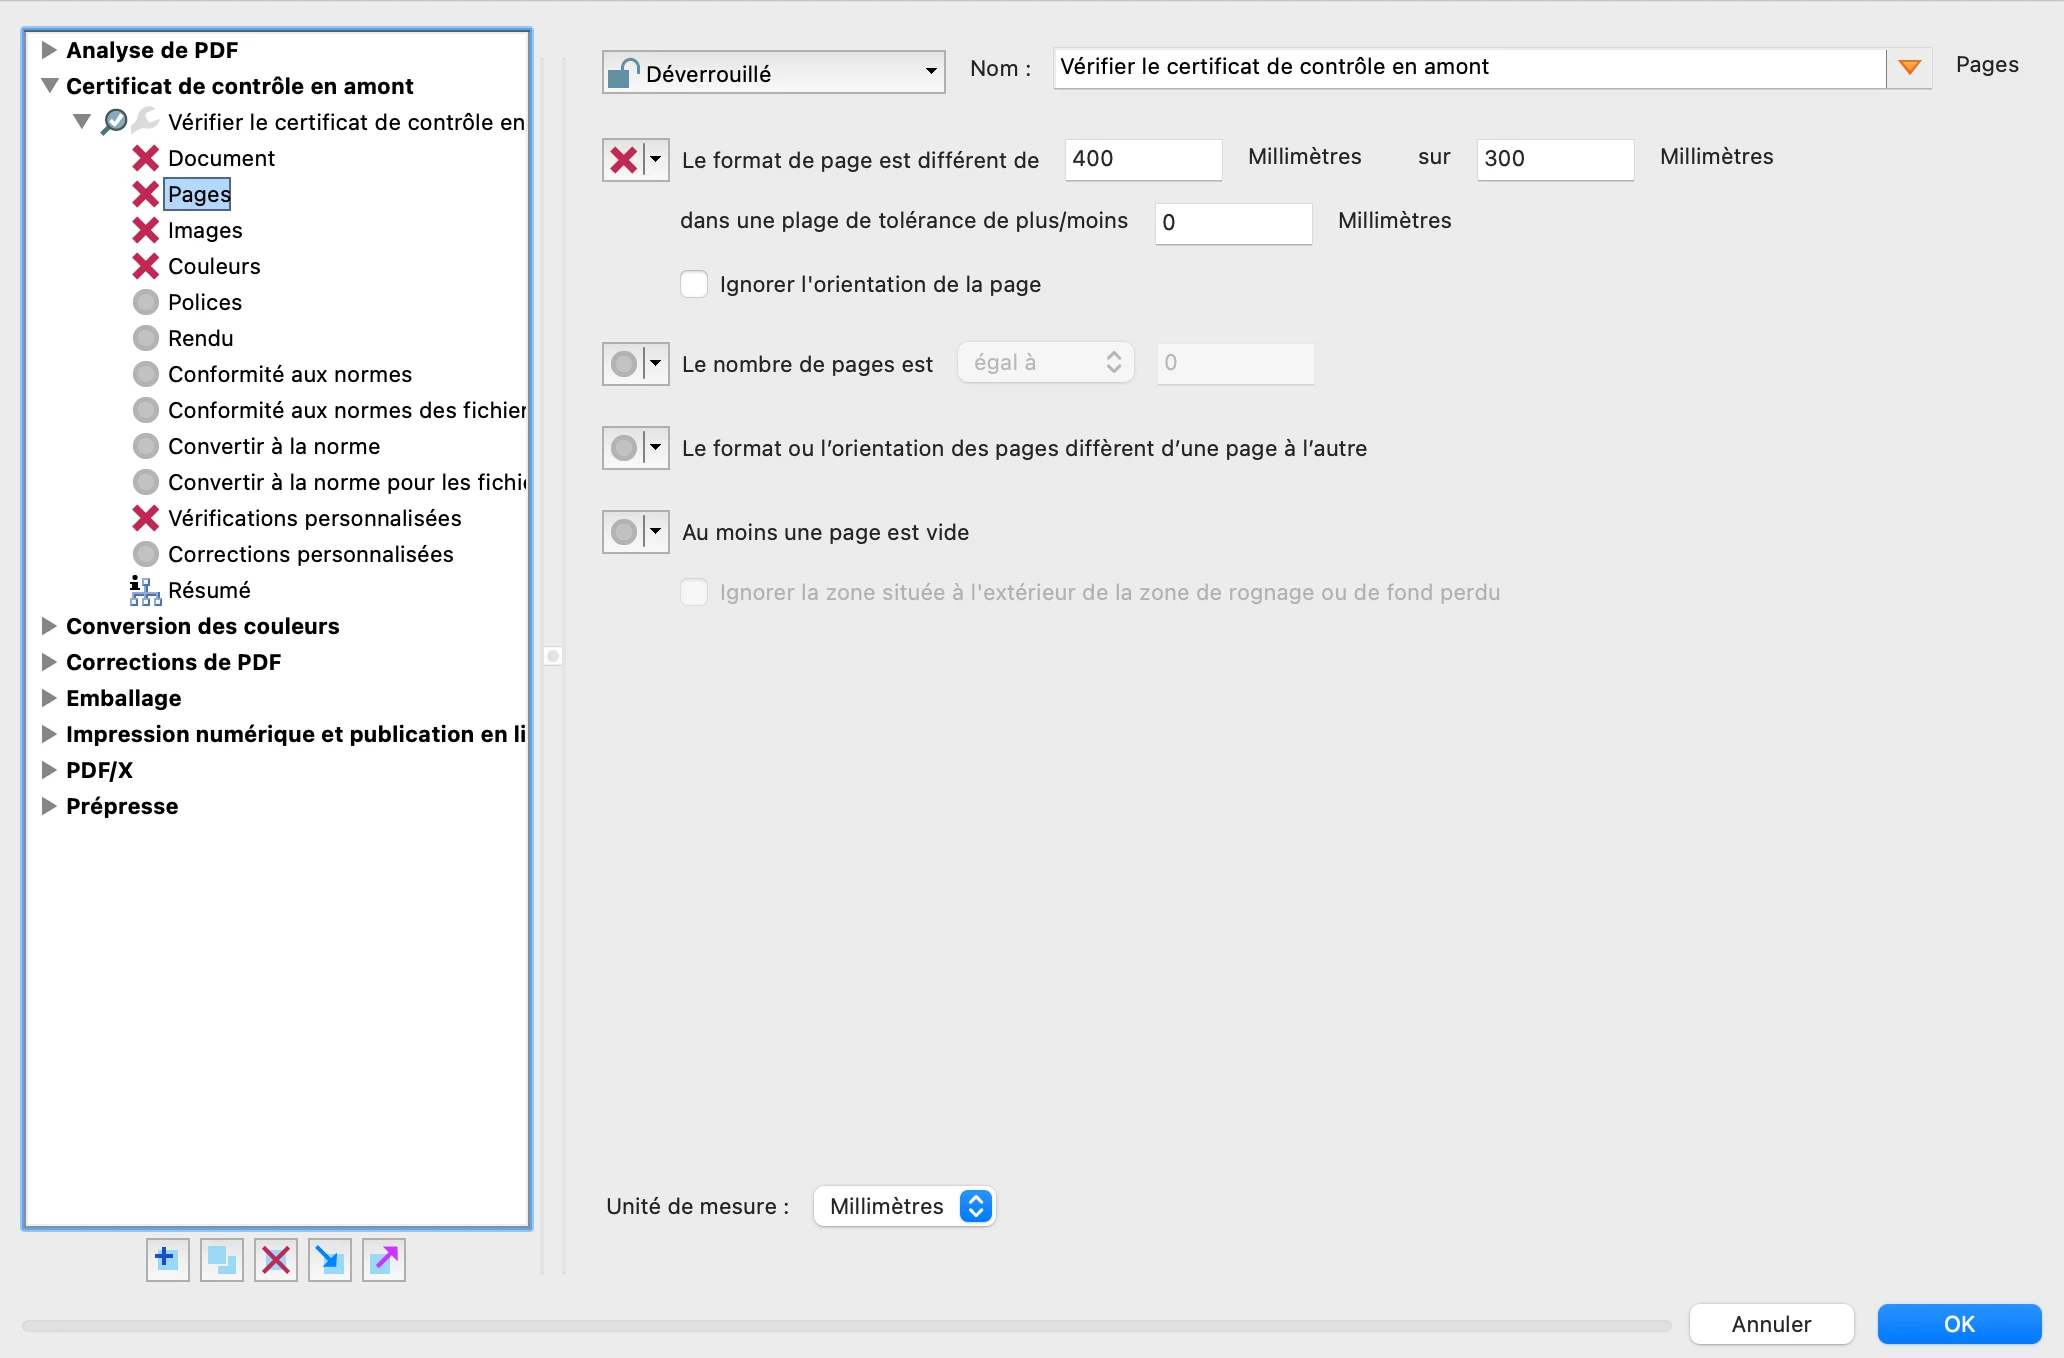Image resolution: width=2064 pixels, height=1358 pixels.
Task: Click the OK button
Action: [1958, 1324]
